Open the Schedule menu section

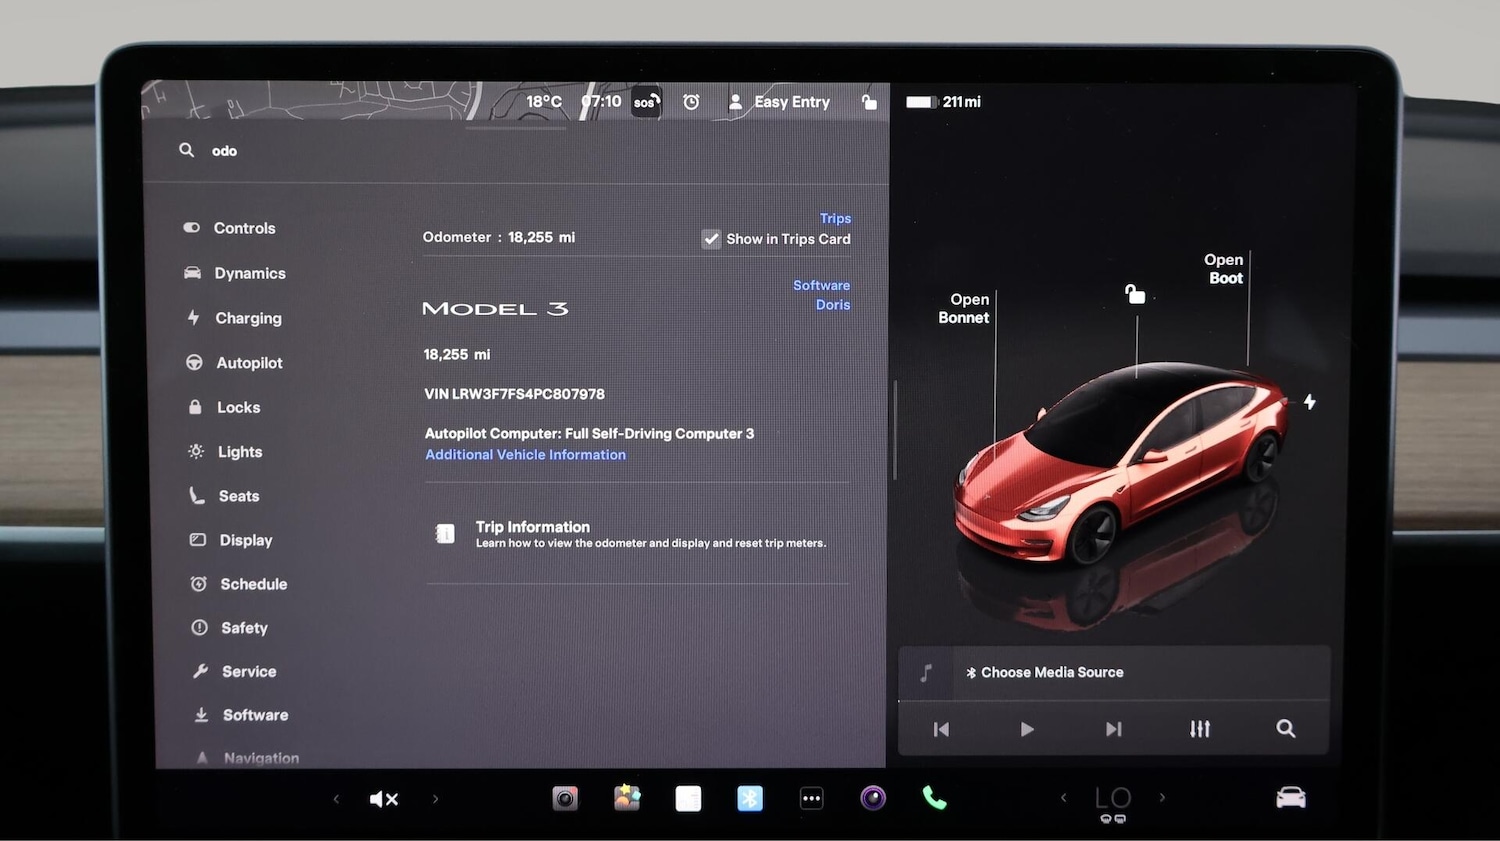(239, 584)
